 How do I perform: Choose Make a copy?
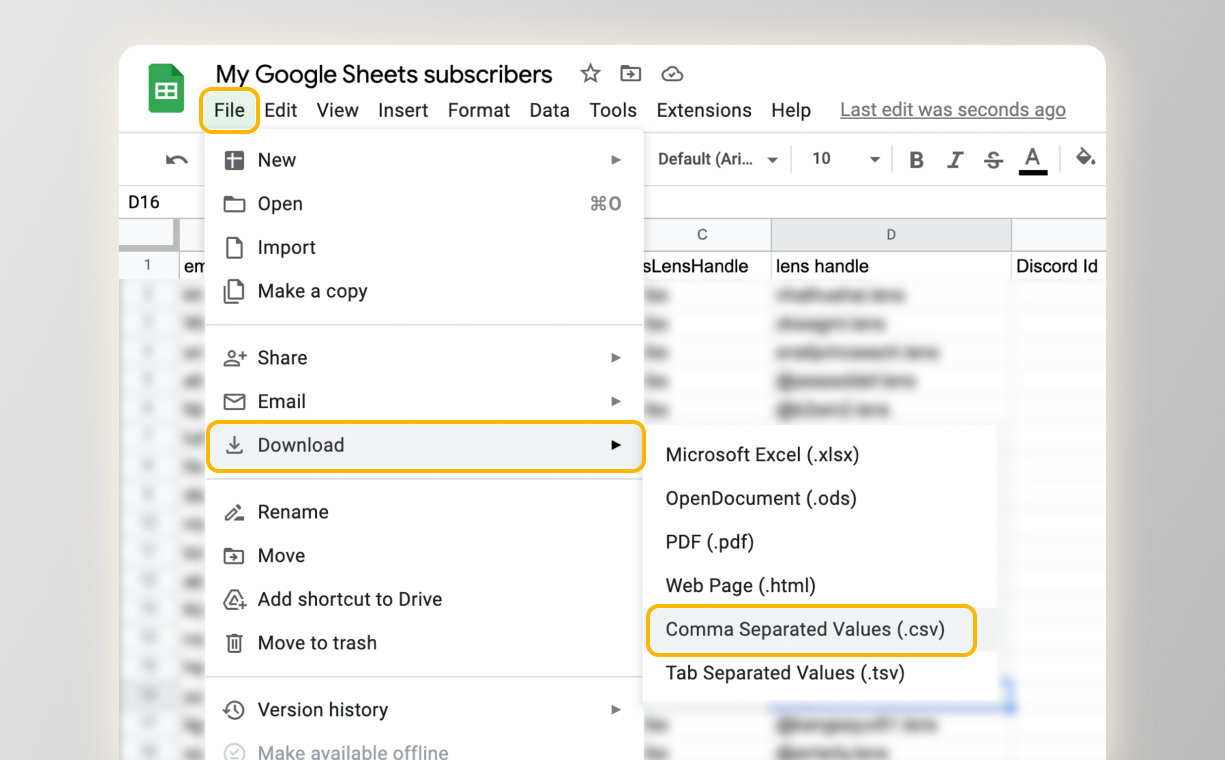point(424,291)
